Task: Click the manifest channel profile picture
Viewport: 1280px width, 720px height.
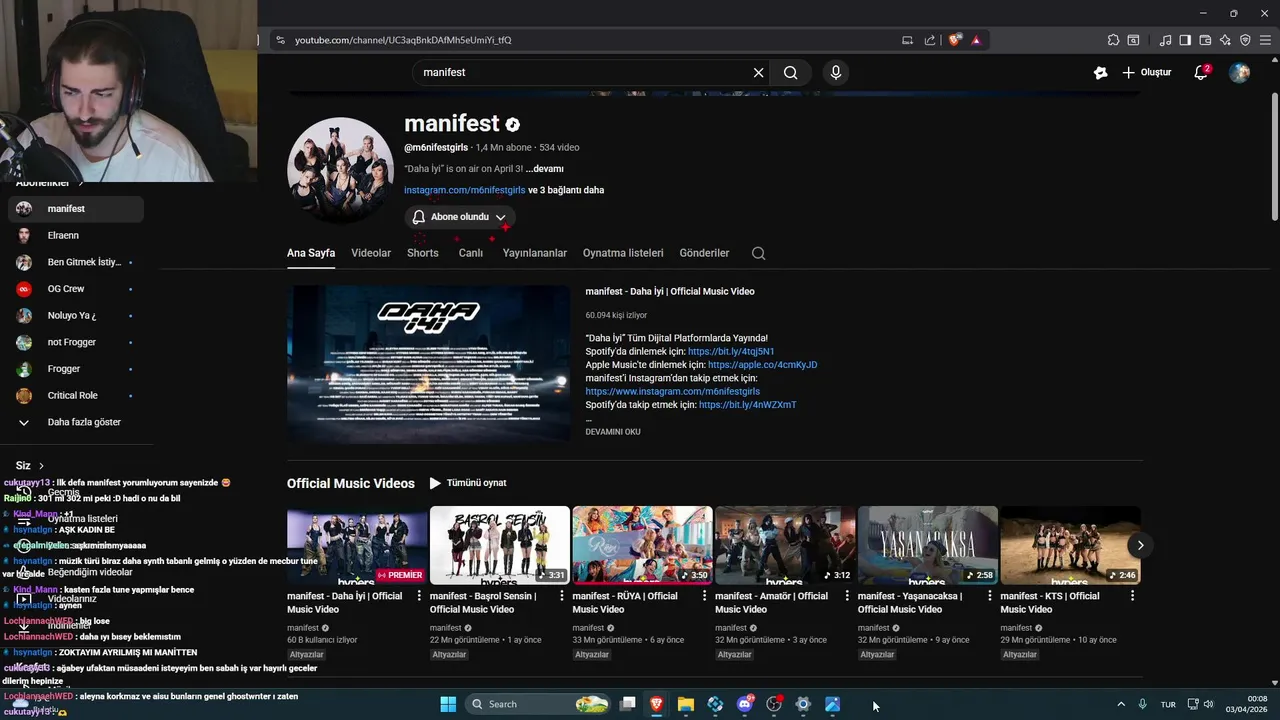Action: pos(340,170)
